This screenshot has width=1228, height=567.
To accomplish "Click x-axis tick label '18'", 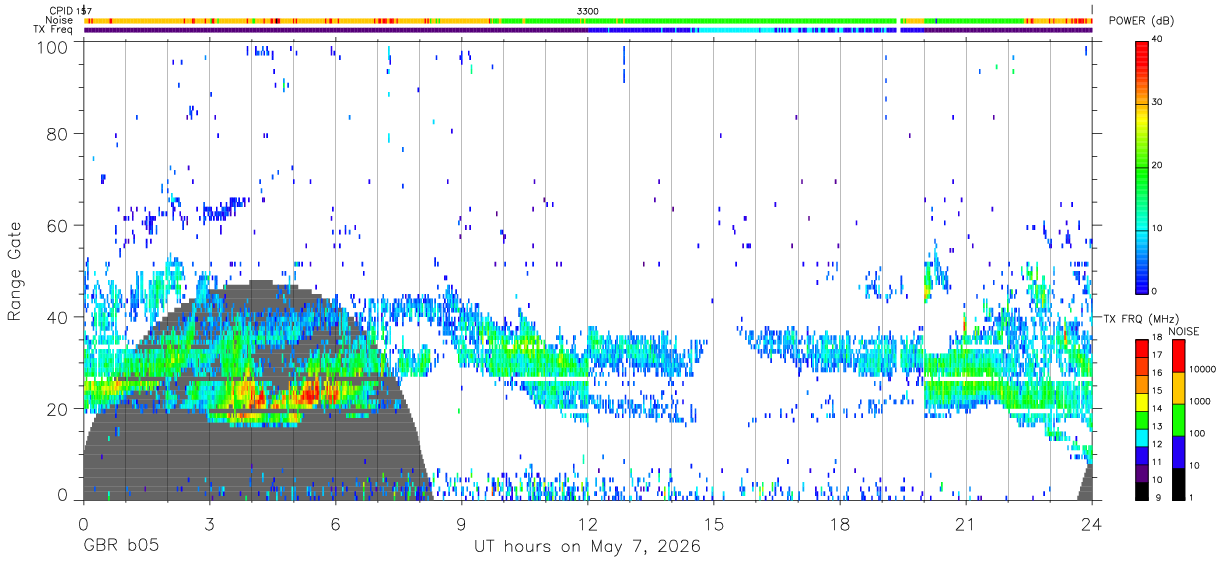I will (x=839, y=523).
